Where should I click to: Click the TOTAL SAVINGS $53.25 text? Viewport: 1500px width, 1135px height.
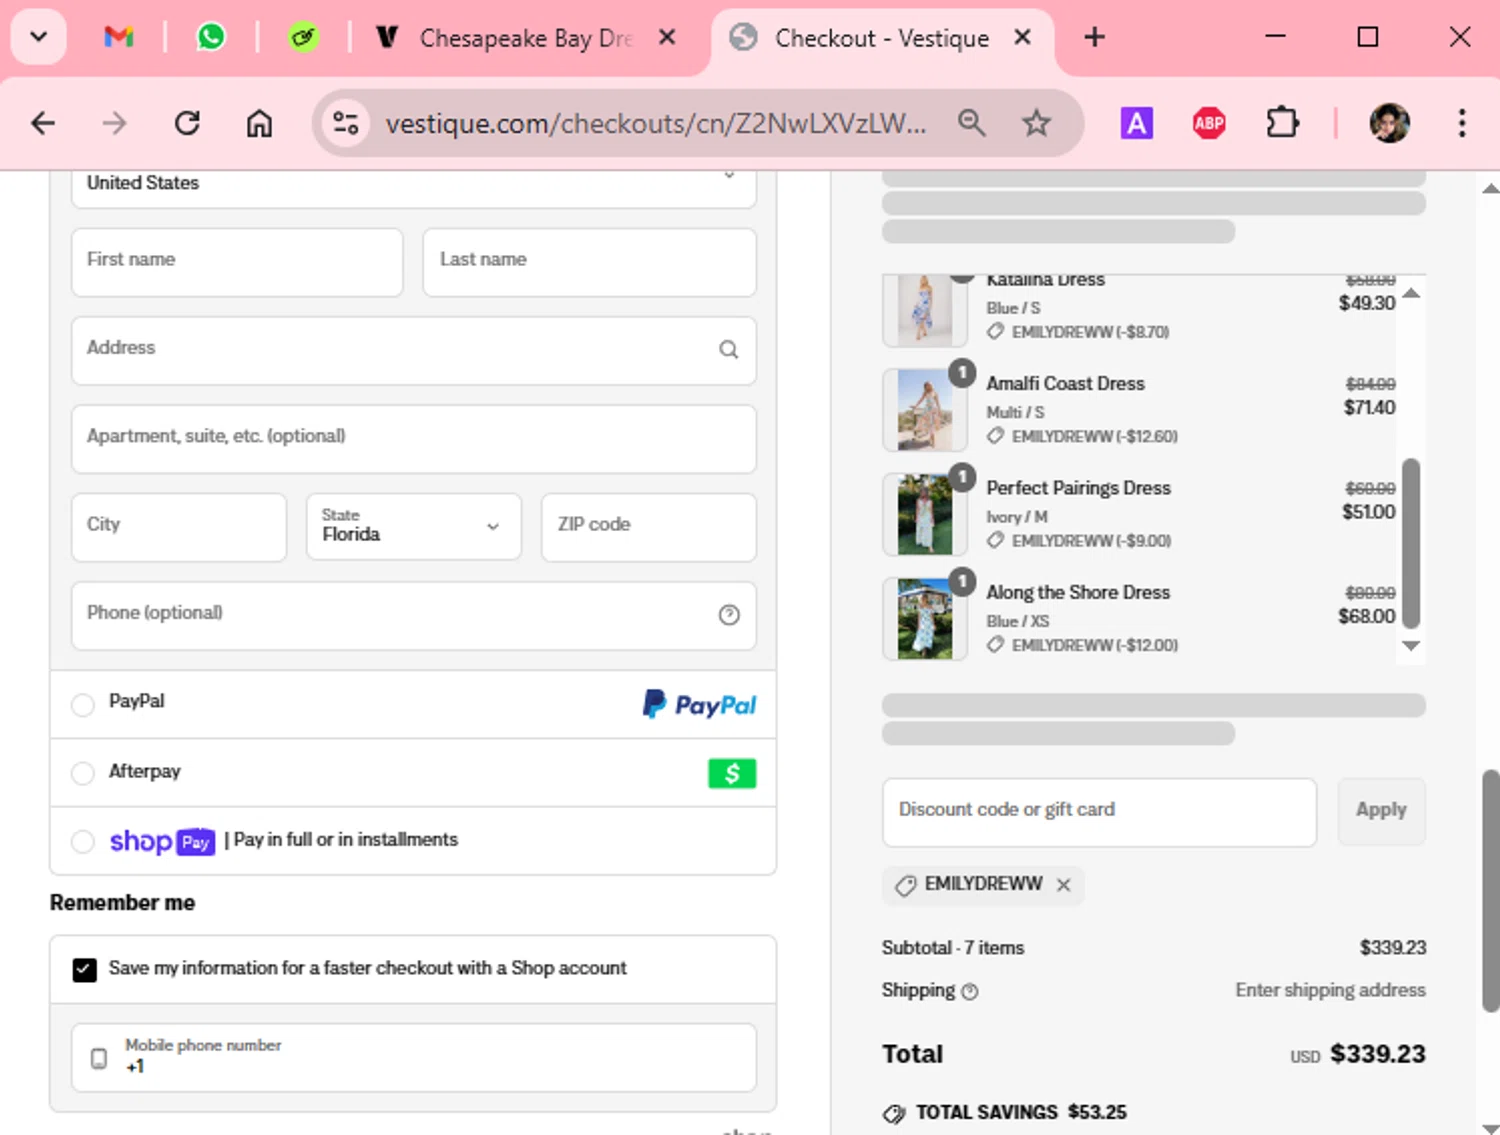pos(1021,1112)
